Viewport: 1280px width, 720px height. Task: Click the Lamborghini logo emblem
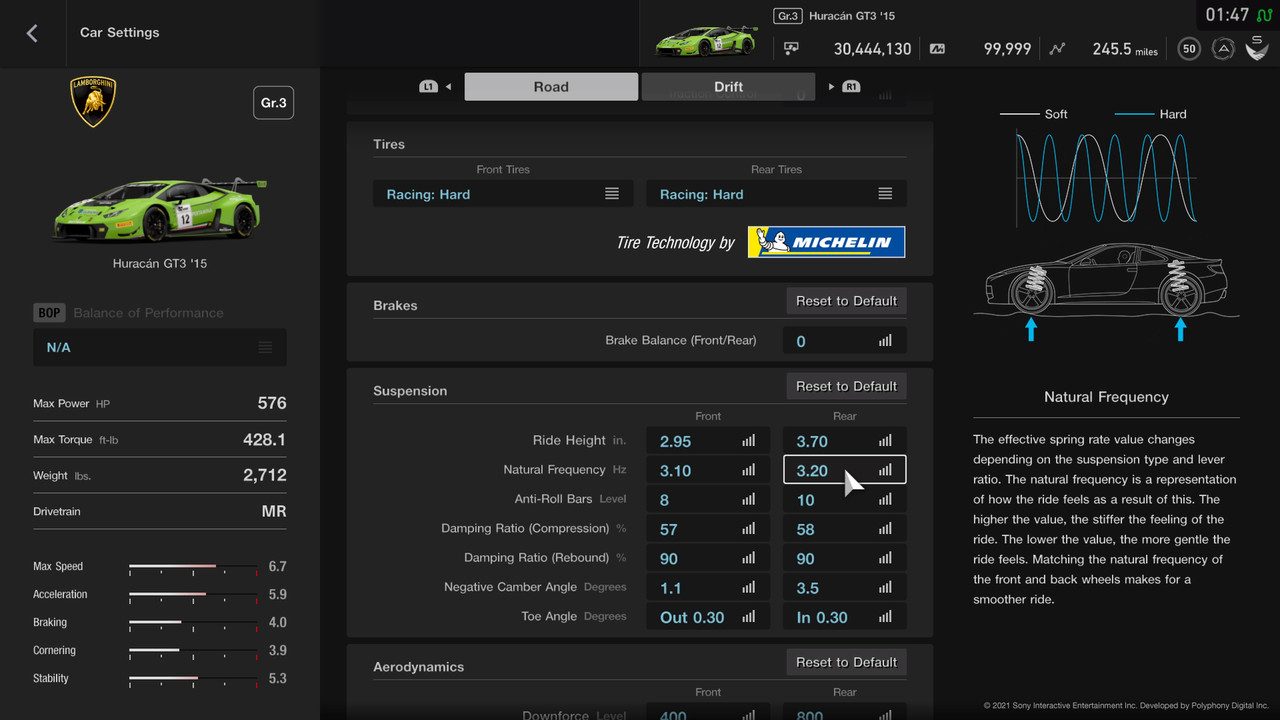(x=93, y=101)
